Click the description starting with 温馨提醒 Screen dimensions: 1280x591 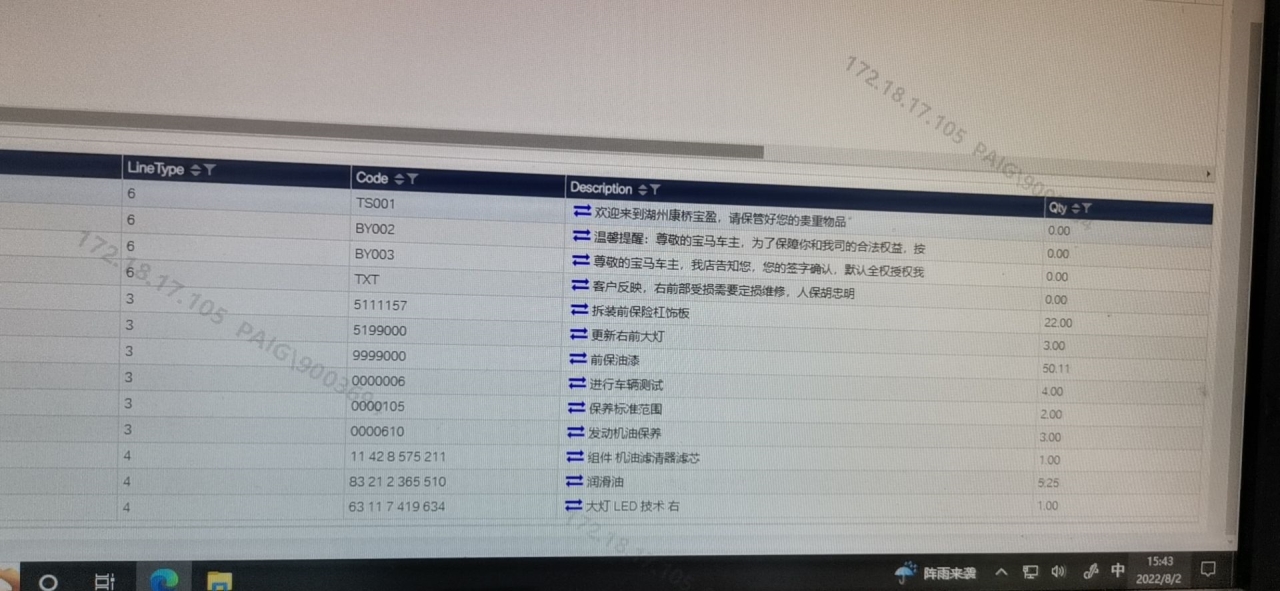[x=760, y=243]
